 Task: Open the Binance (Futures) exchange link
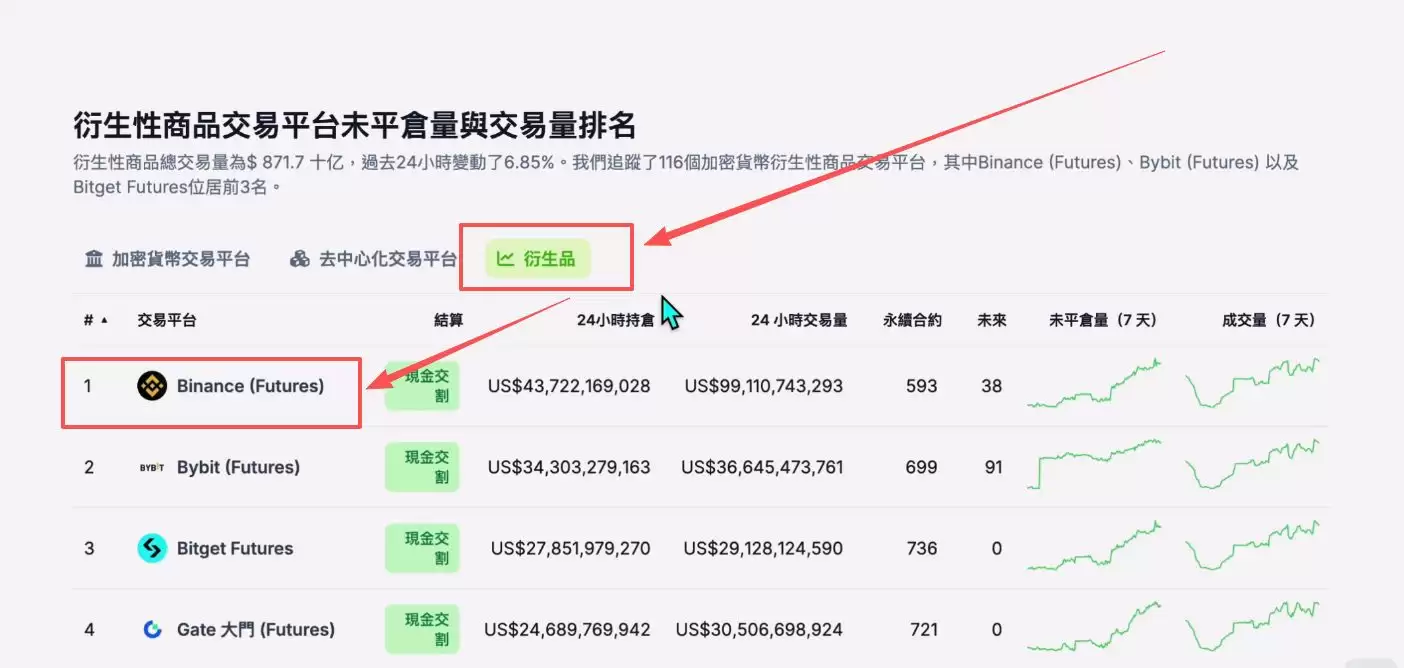coord(246,385)
